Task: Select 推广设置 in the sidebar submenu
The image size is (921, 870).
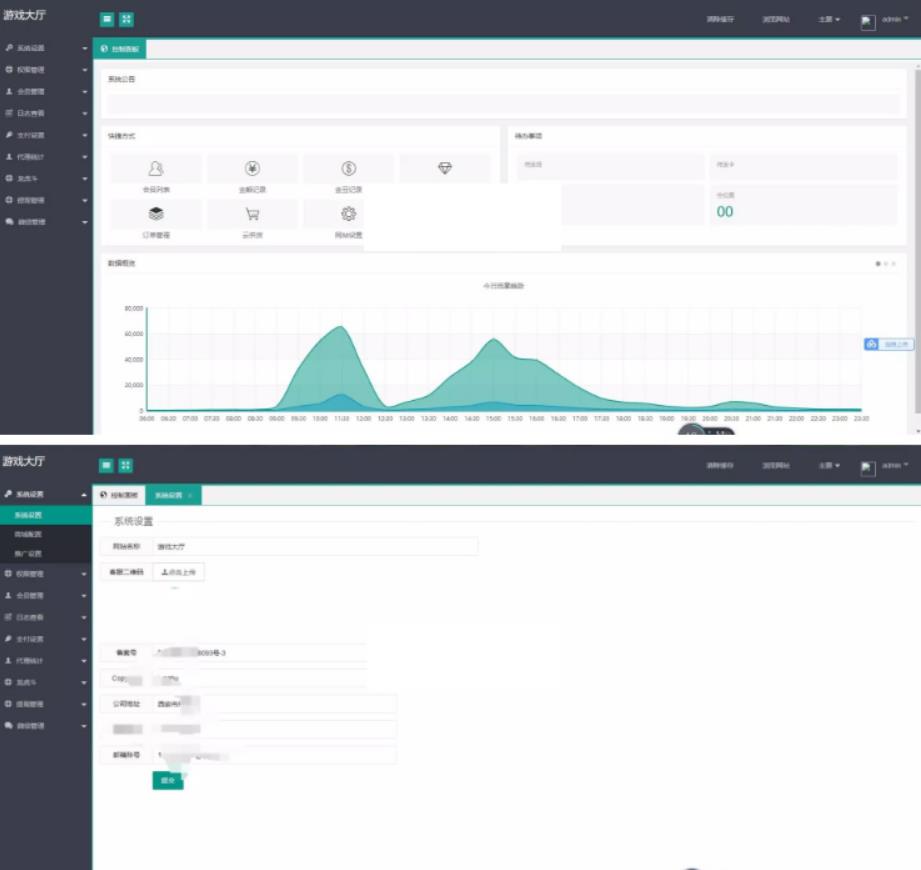Action: [x=29, y=553]
